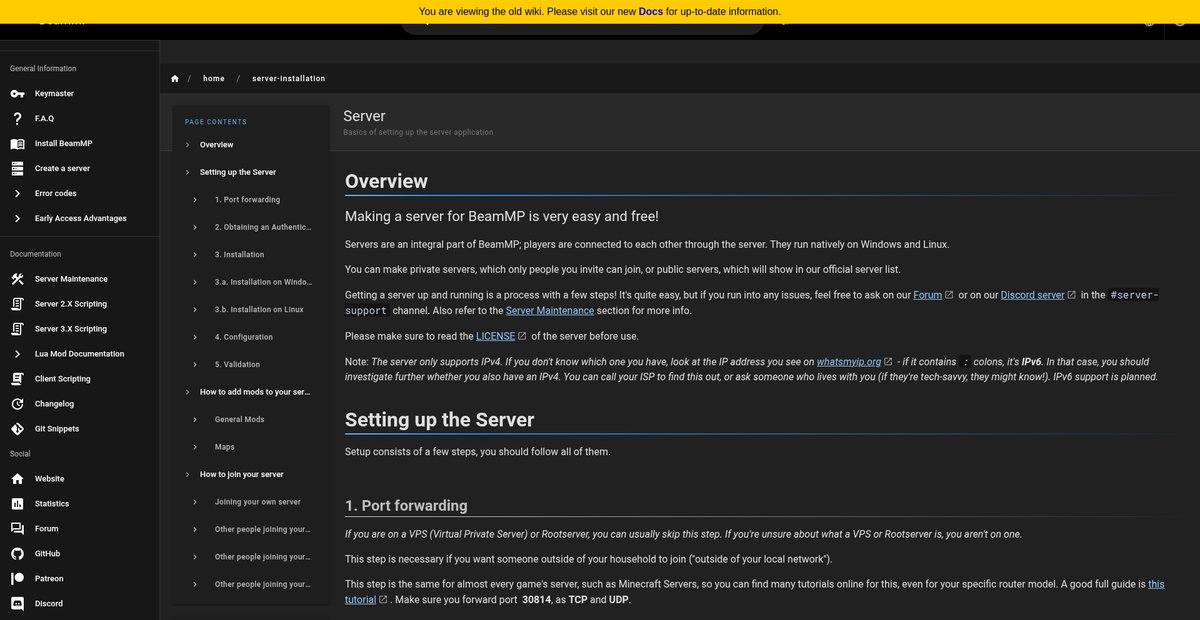1200x620 pixels.
Task: Click chevron beside Setting up the Server
Action: 187,172
